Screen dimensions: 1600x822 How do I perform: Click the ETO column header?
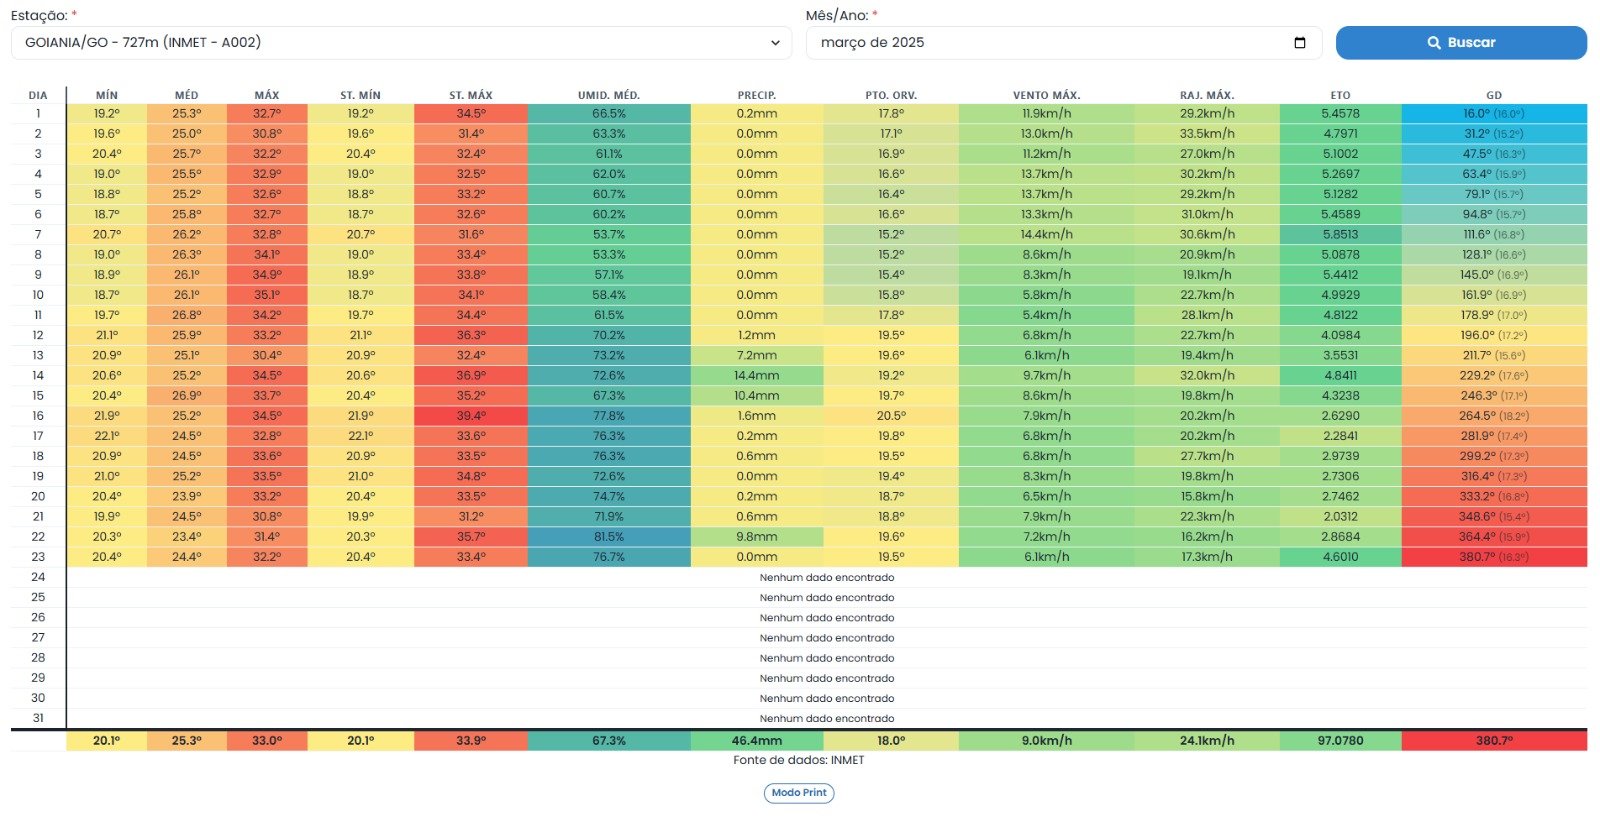tap(1340, 96)
